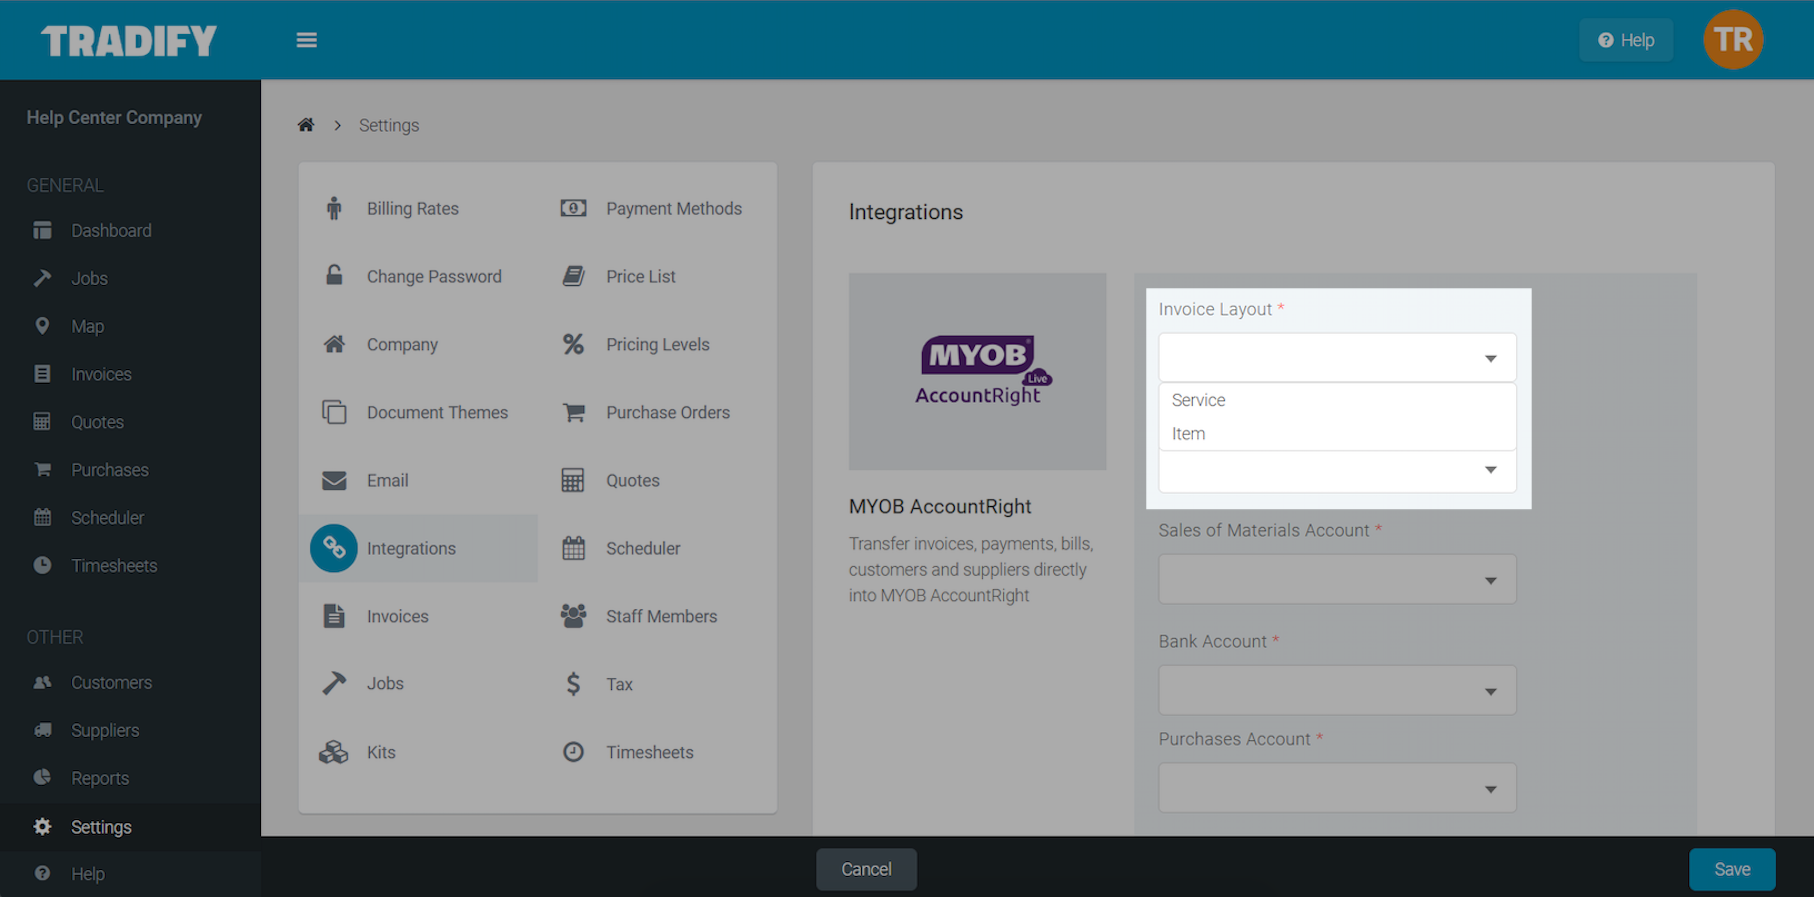
Task: Click the Purchases cart icon in sidebar
Action: (42, 470)
